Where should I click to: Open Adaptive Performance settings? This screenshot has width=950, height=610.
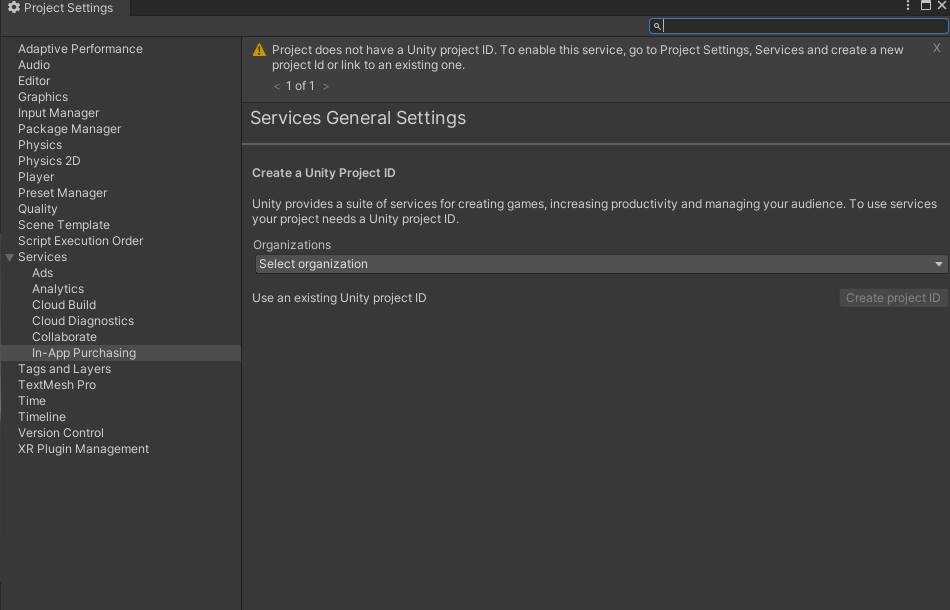pyautogui.click(x=81, y=49)
